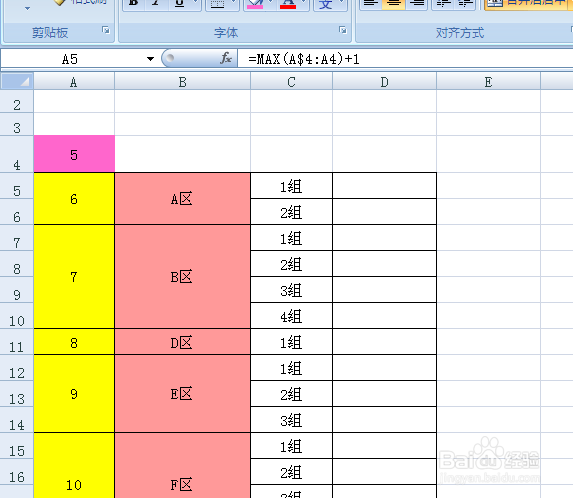The image size is (573, 498).
Task: Click the pink cell containing 5
Action: coord(74,154)
